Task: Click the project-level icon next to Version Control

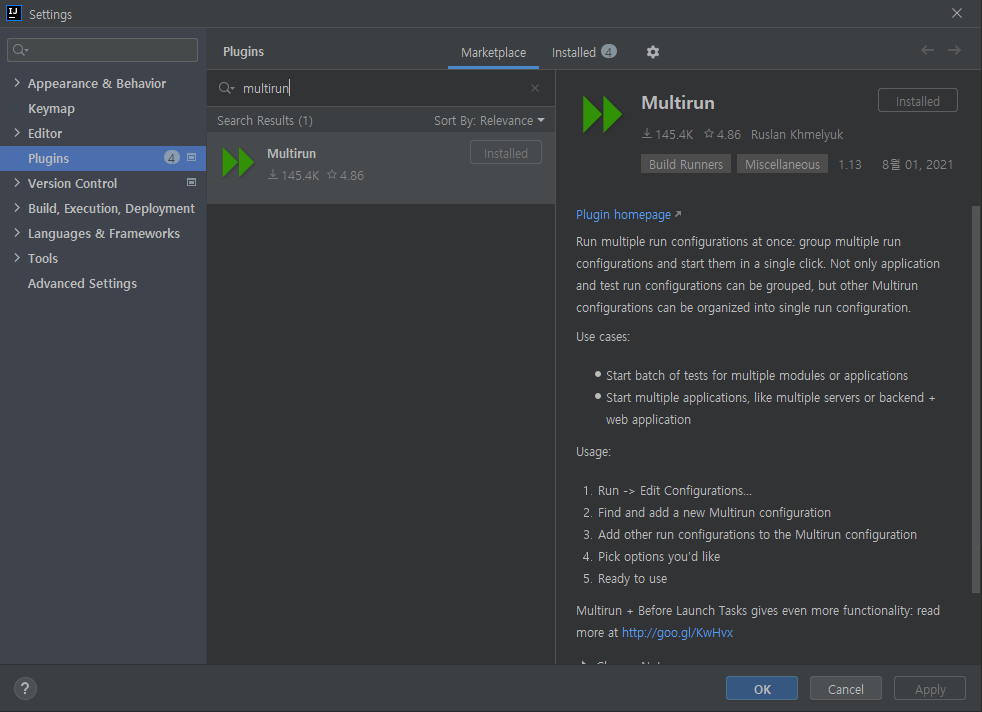Action: (192, 183)
